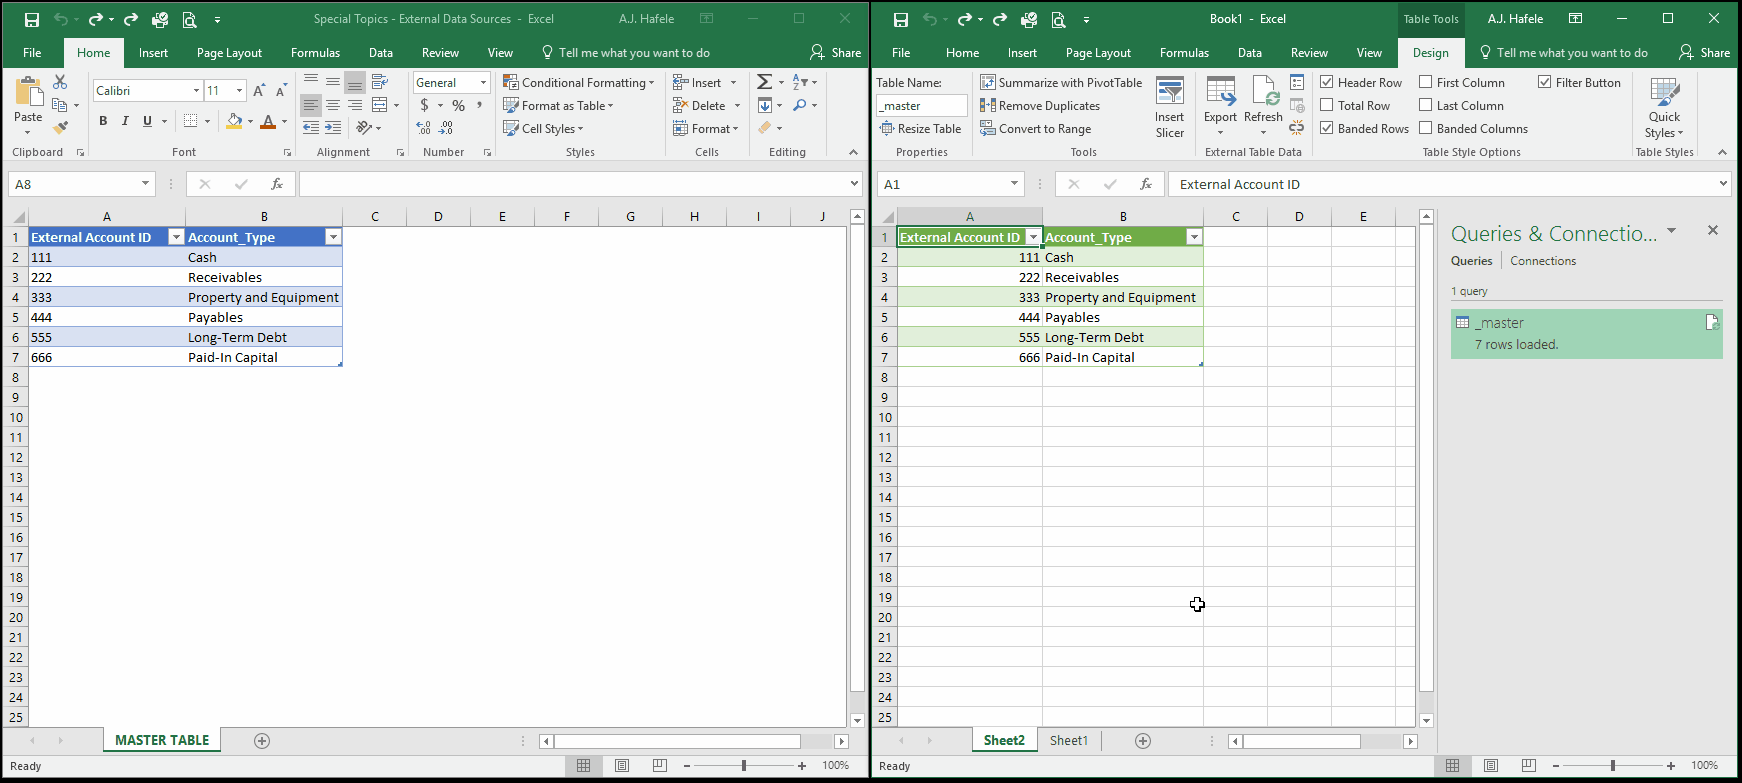This screenshot has width=1742, height=783.
Task: Adjust zoom slider in left window status bar
Action: click(x=744, y=766)
